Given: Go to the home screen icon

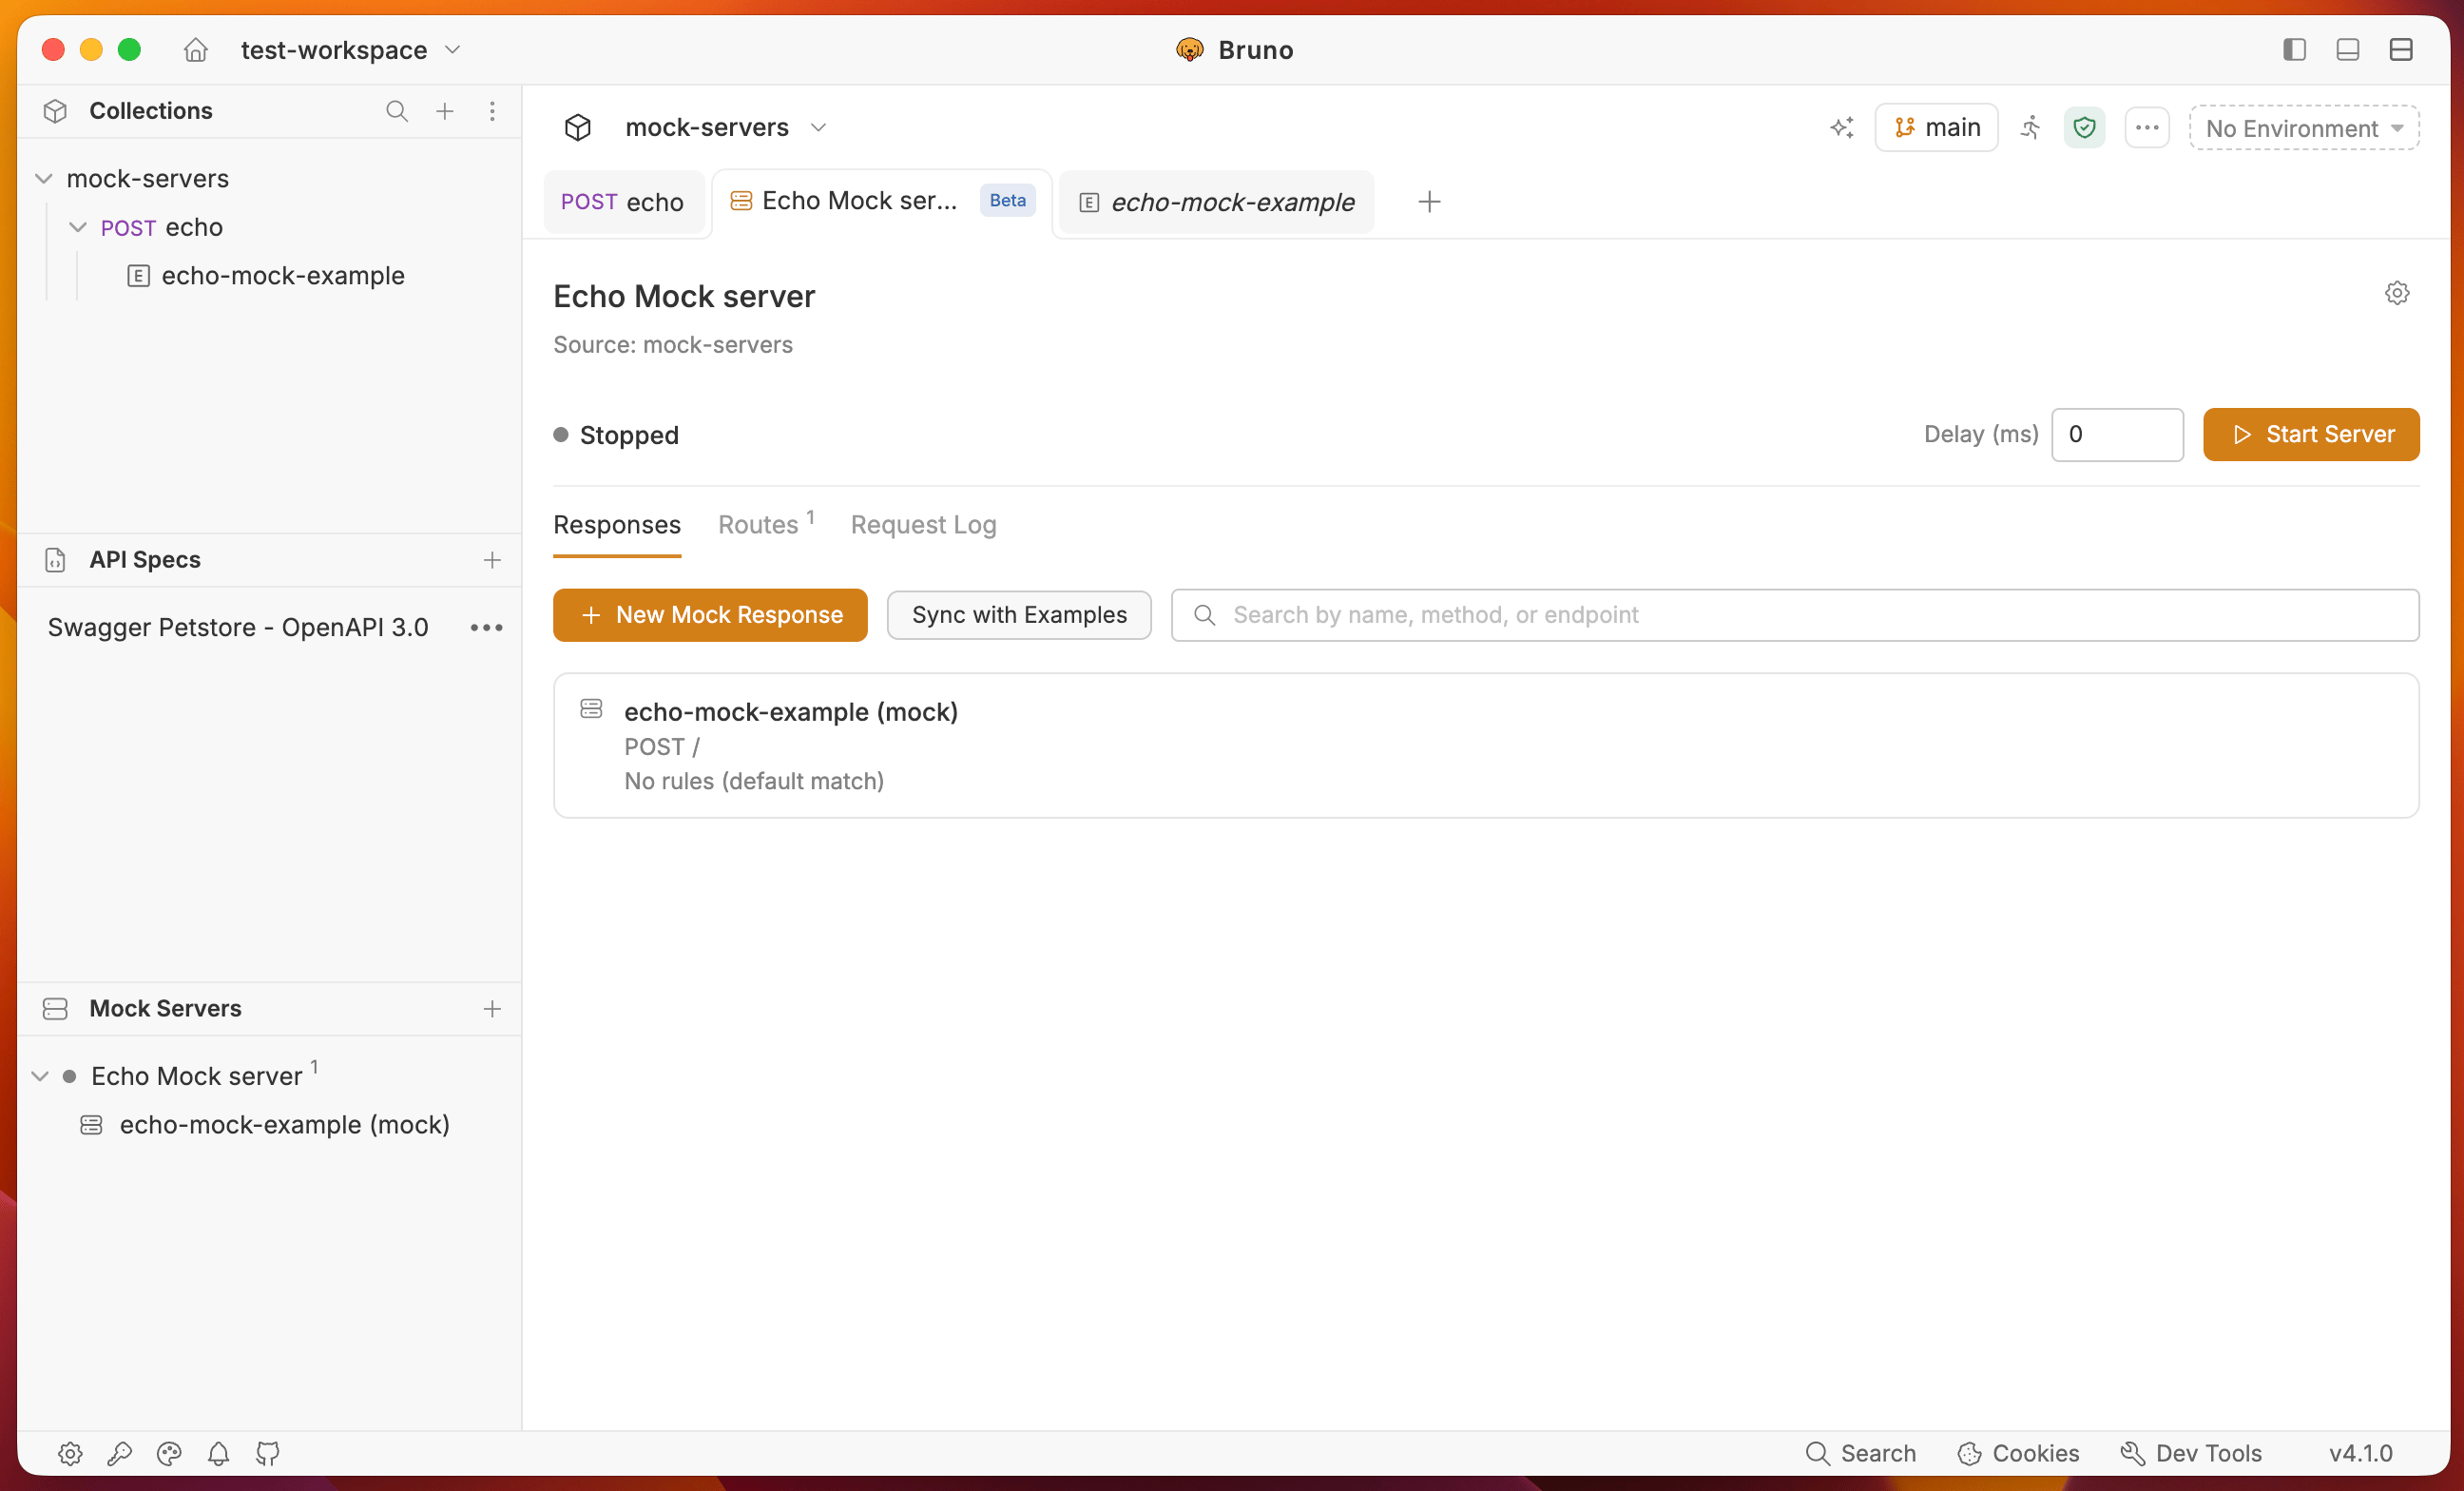Looking at the screenshot, I should (196, 49).
